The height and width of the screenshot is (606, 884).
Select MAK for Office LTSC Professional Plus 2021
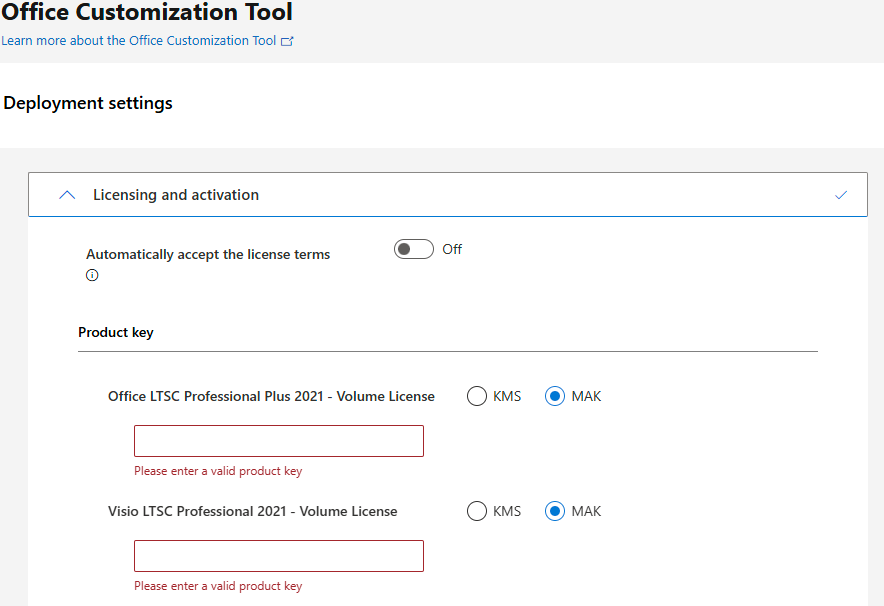pyautogui.click(x=555, y=396)
